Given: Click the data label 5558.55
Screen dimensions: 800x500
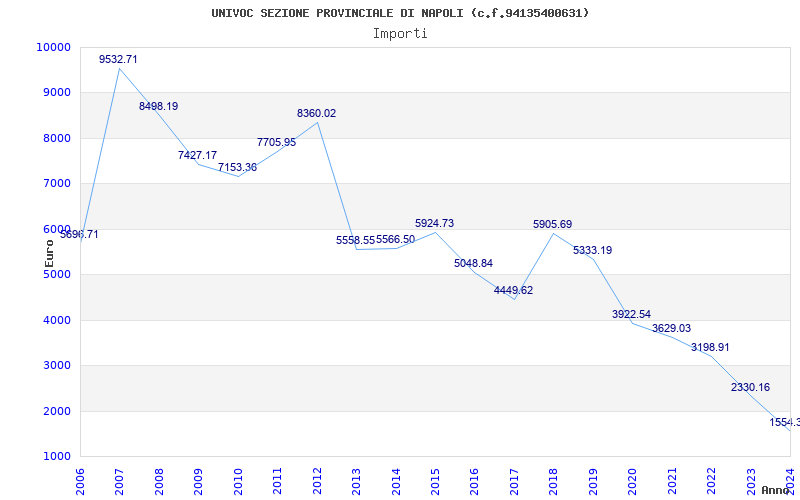Looking at the screenshot, I should 356,240.
